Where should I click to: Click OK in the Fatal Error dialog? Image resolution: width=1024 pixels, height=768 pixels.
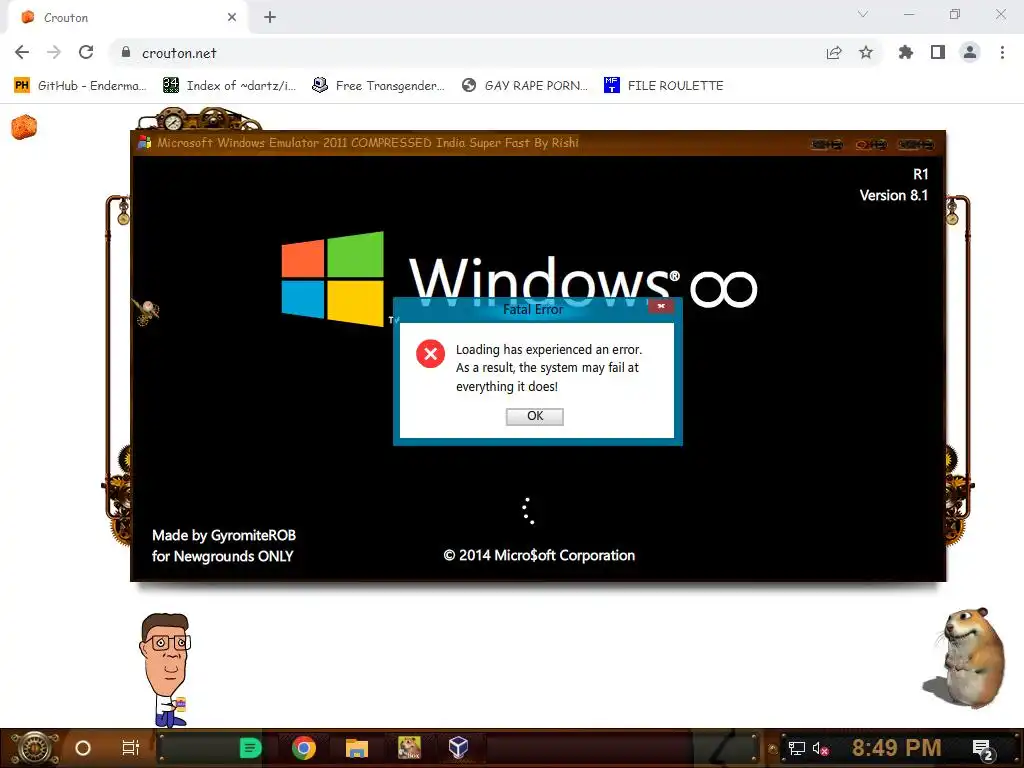(534, 416)
